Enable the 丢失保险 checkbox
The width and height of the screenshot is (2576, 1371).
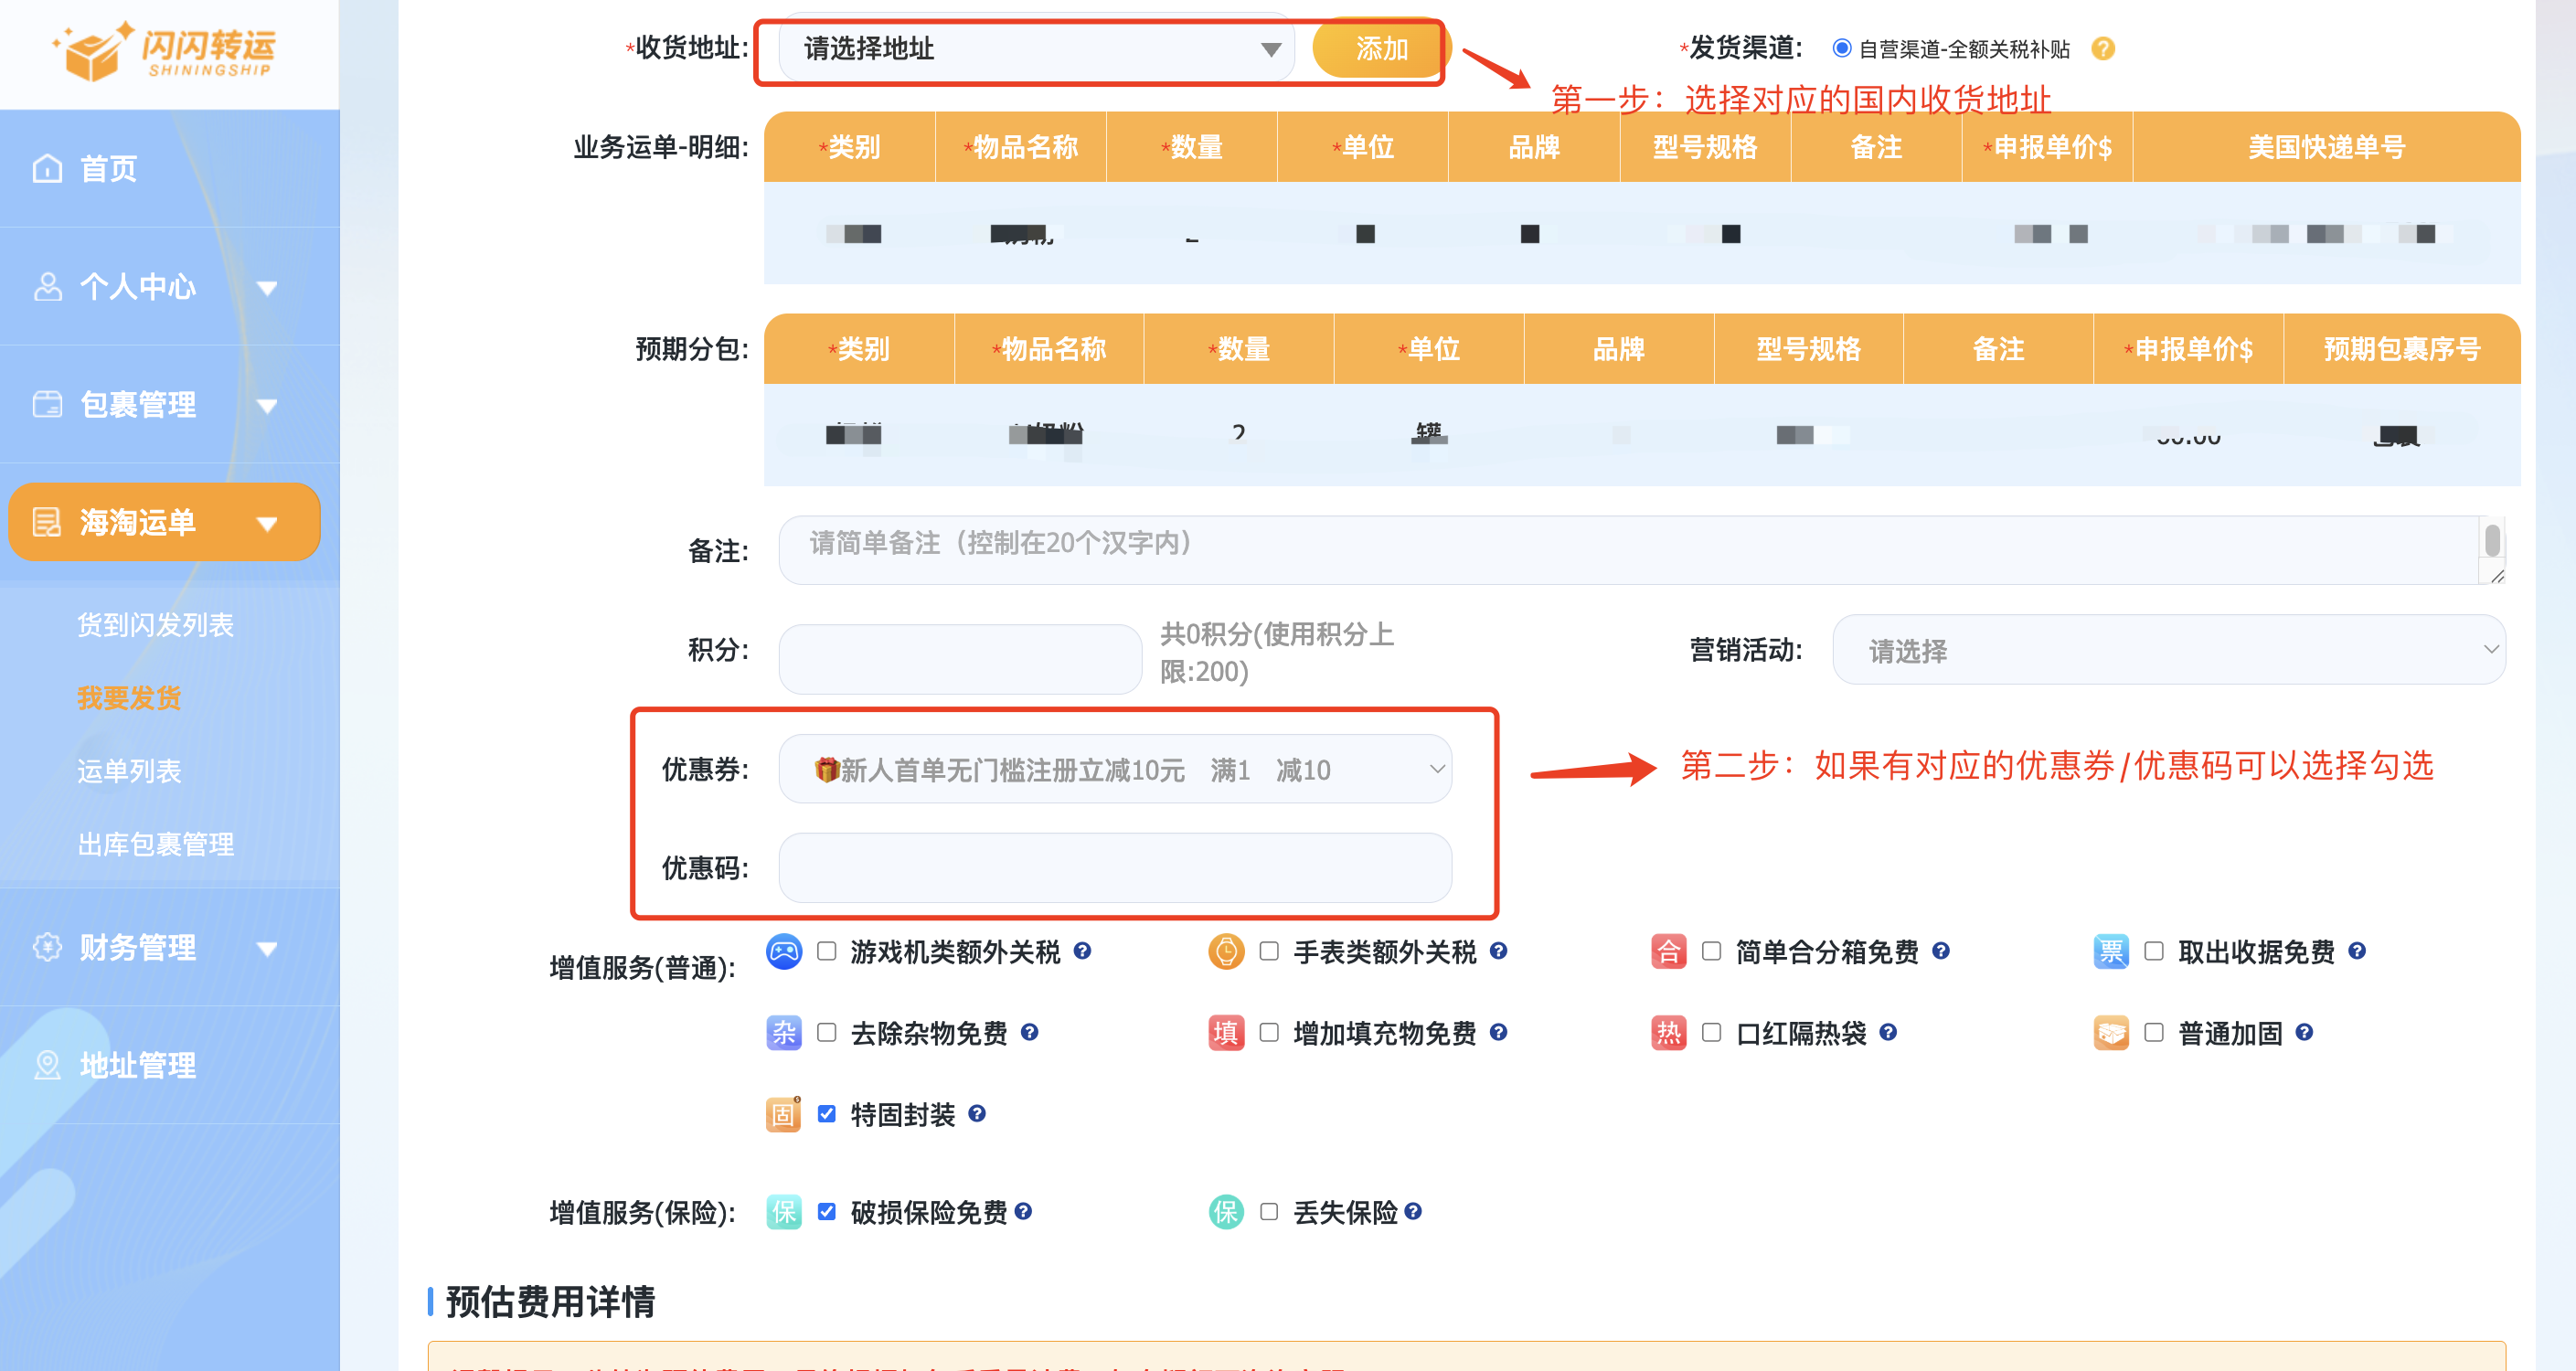[1268, 1212]
